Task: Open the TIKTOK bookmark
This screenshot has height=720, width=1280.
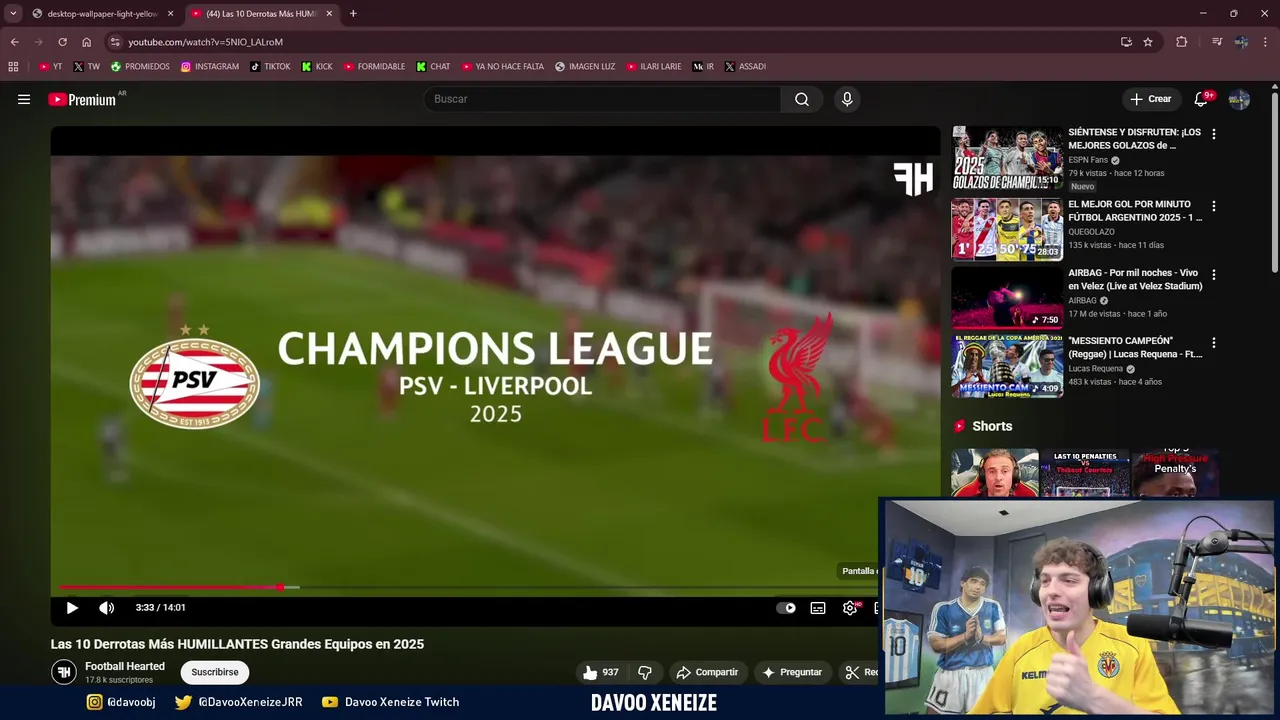Action: coord(270,67)
